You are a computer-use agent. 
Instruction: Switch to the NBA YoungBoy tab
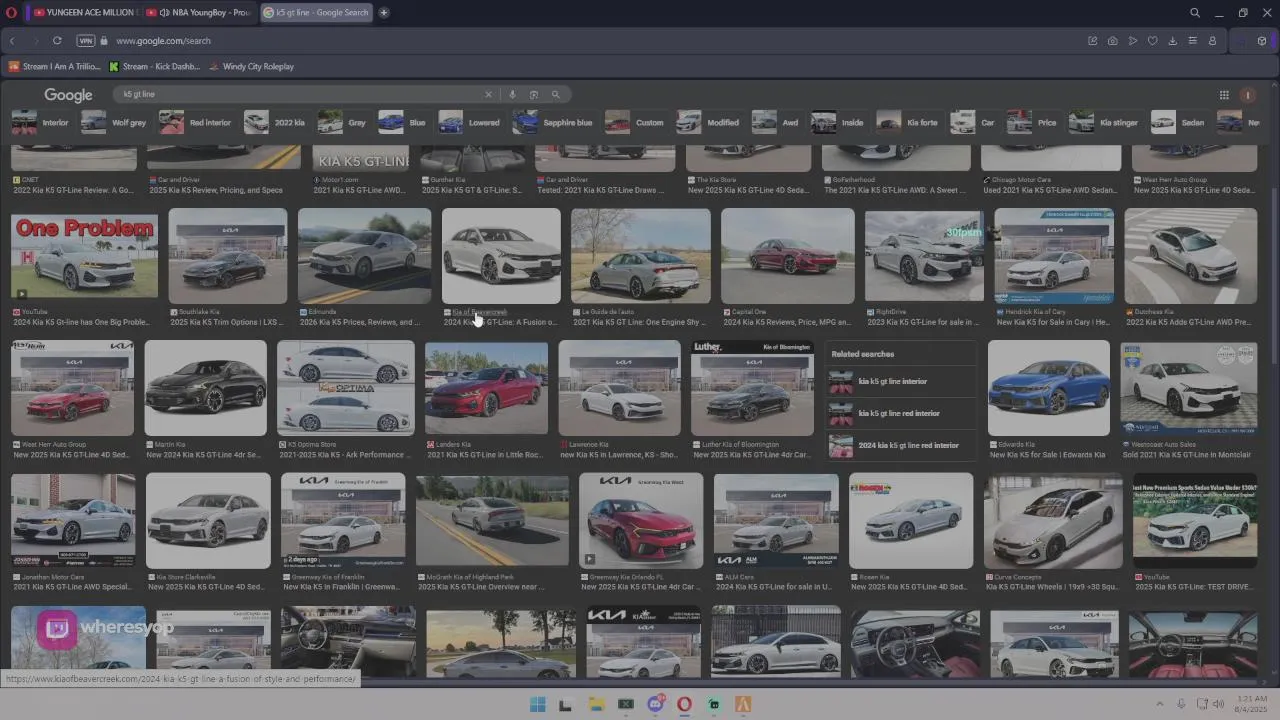[x=198, y=13]
